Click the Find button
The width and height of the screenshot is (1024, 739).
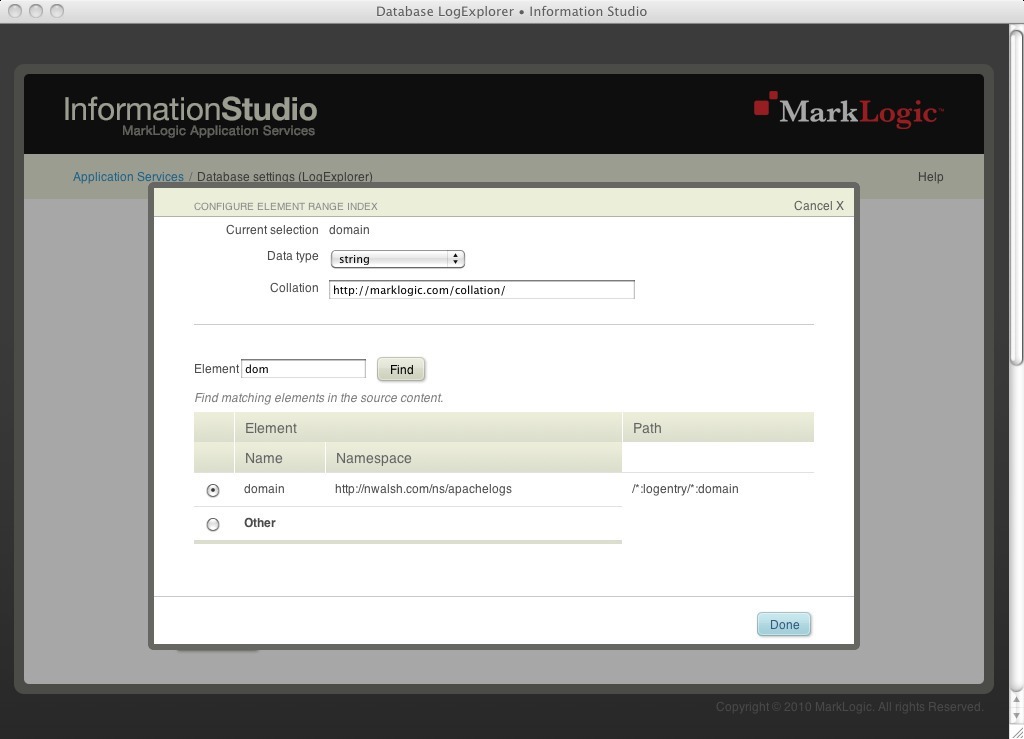click(x=401, y=370)
